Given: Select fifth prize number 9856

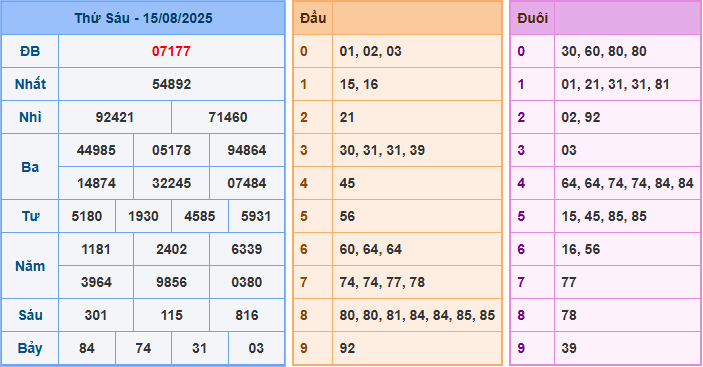Looking at the screenshot, I should point(171,282).
